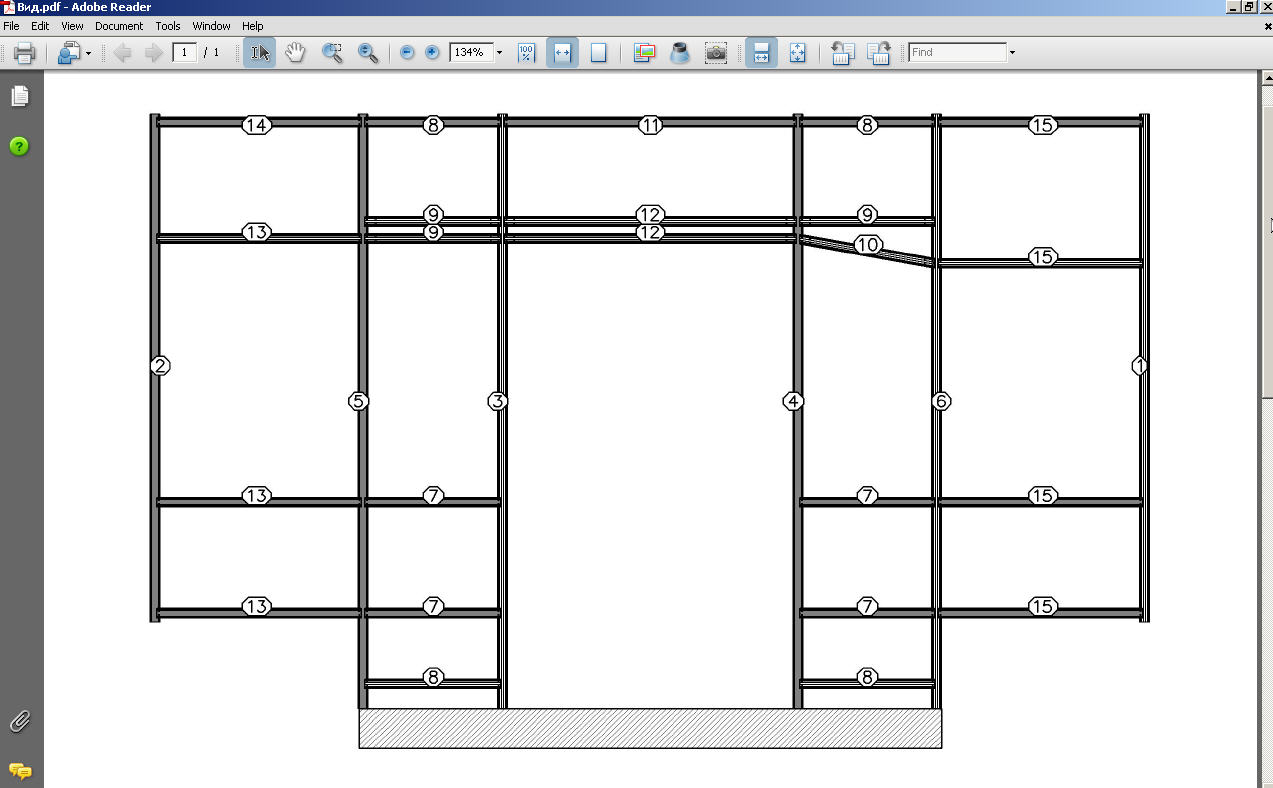Show the Comments panel in sidebar

[x=19, y=771]
